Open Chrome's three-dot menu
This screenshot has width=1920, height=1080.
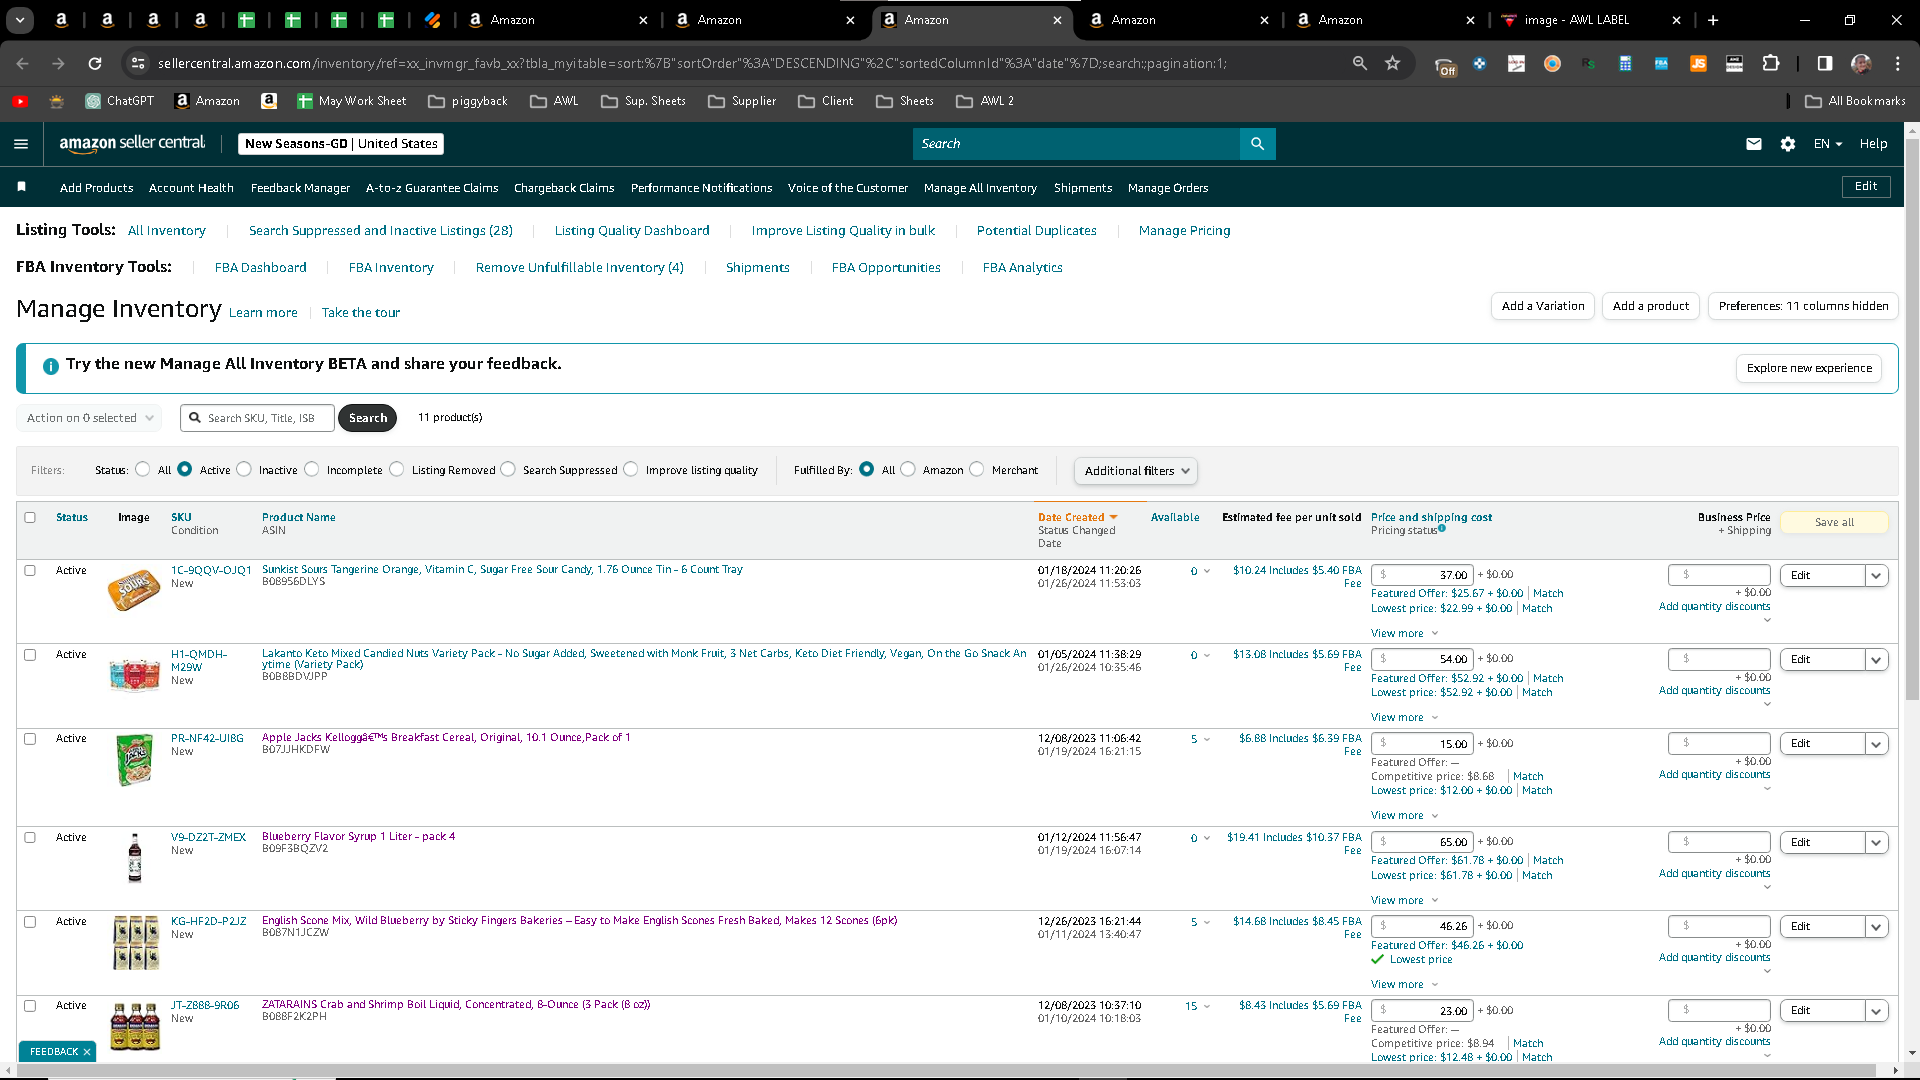click(x=1897, y=63)
